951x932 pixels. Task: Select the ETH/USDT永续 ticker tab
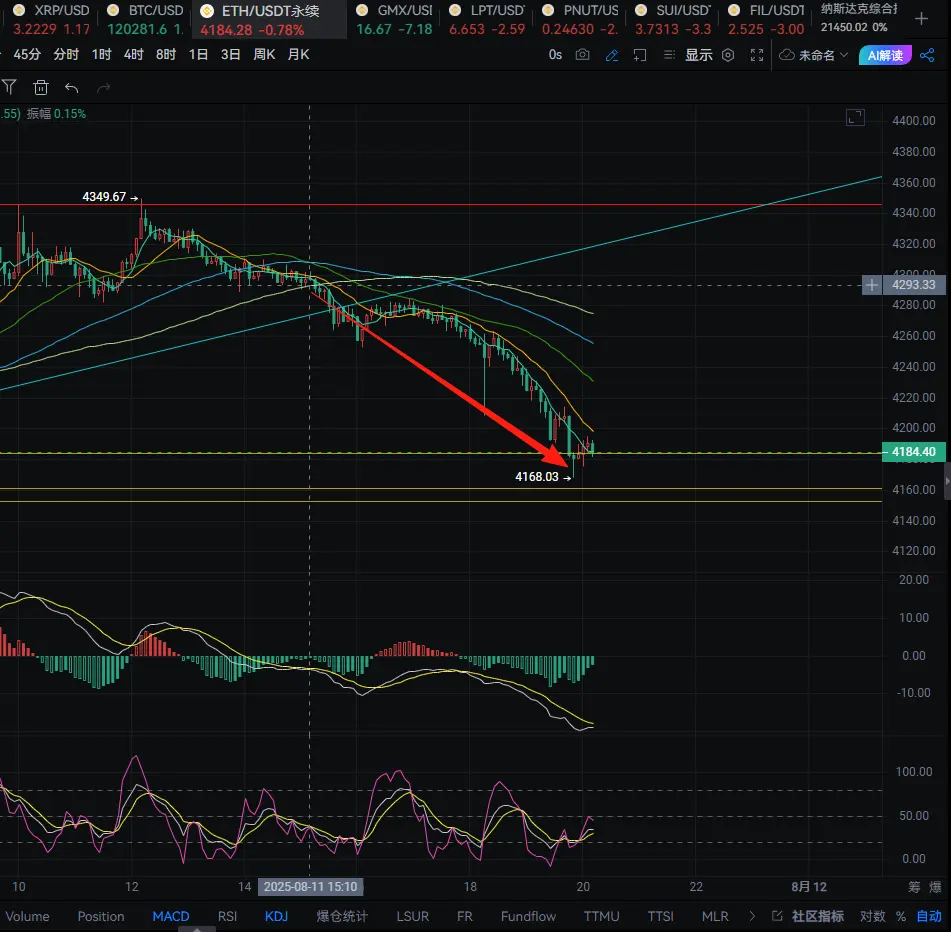coord(269,19)
